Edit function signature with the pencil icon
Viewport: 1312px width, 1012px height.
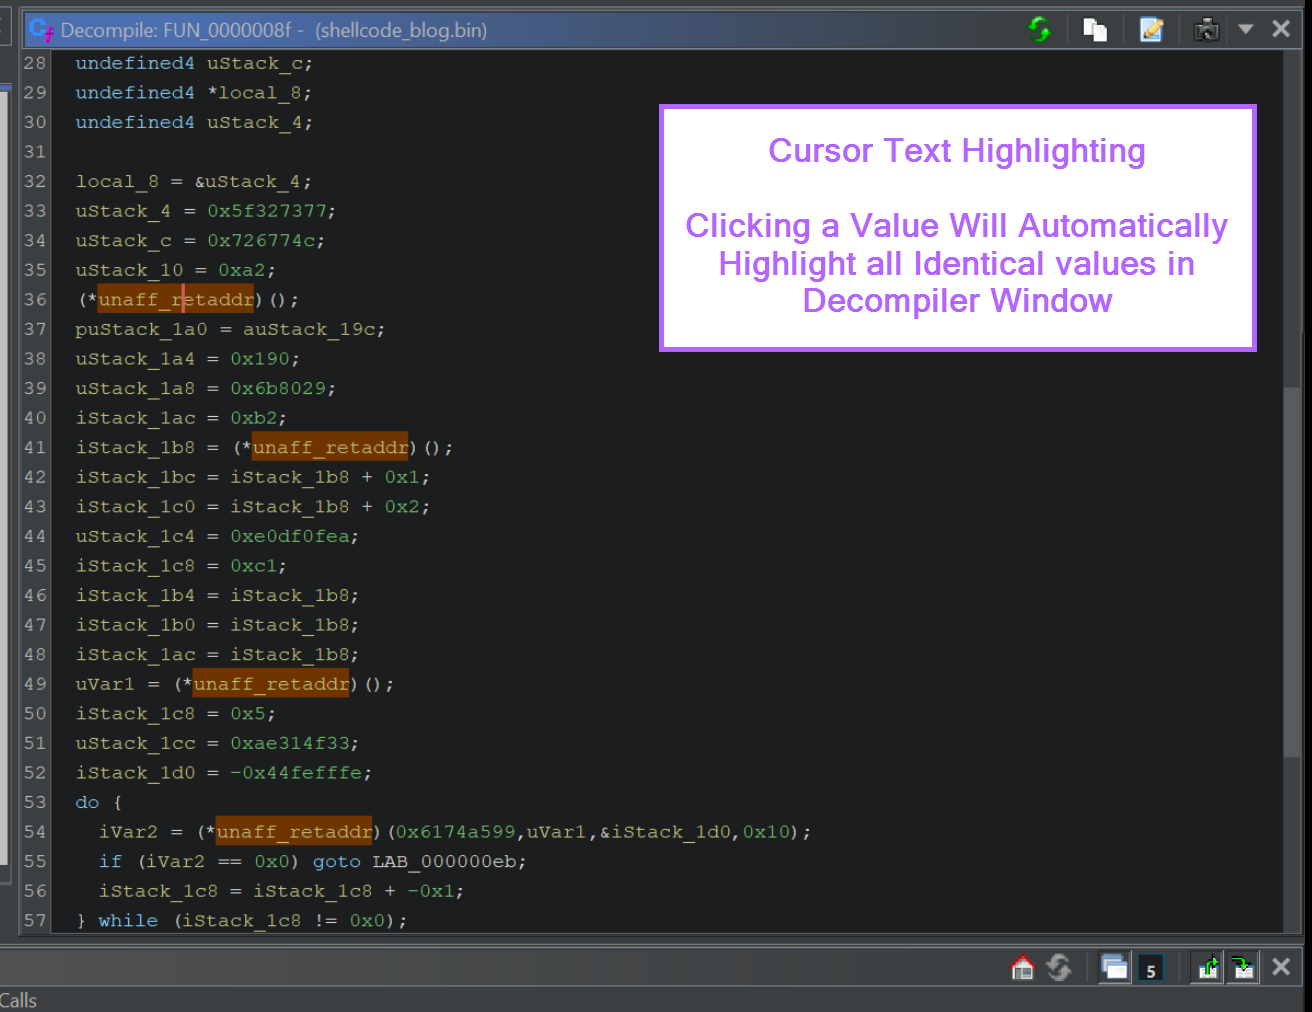click(x=1151, y=29)
